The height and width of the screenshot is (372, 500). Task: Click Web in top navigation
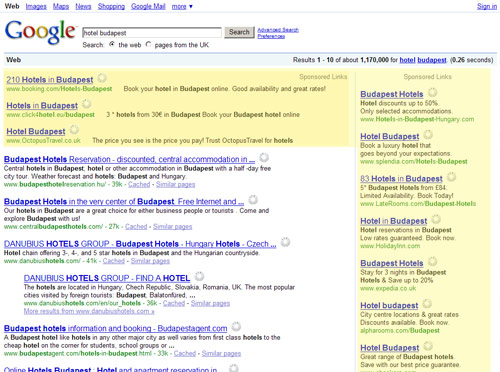[12, 6]
